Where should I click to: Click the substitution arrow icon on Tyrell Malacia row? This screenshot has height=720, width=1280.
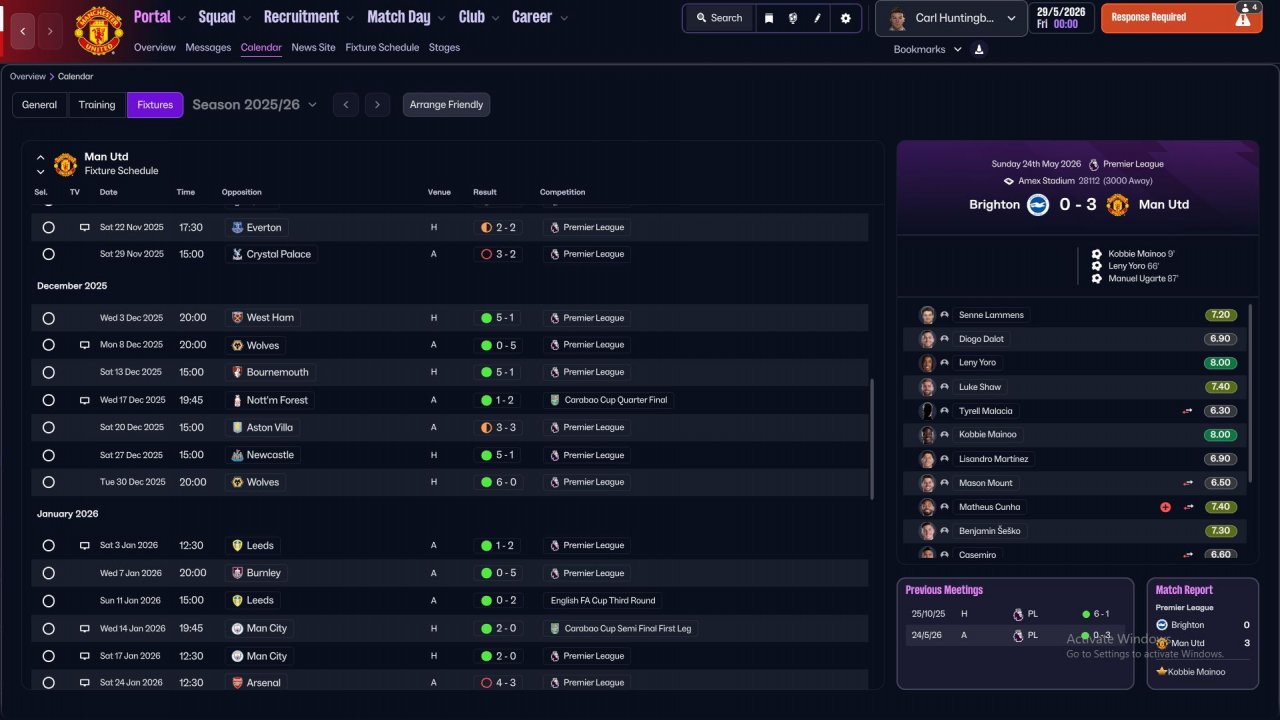(1188, 411)
